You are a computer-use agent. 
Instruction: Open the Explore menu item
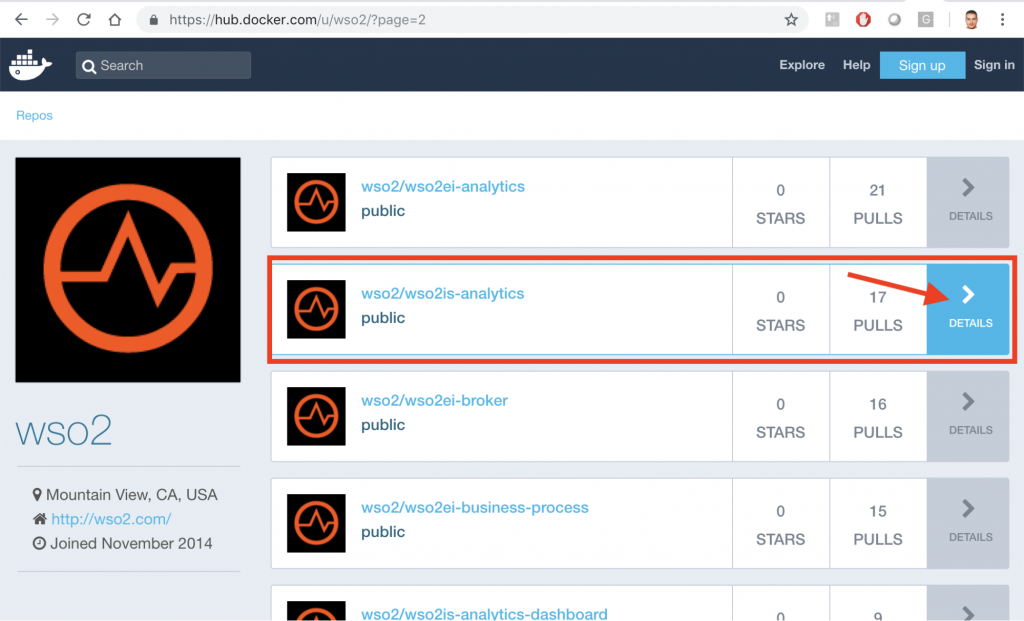pyautogui.click(x=802, y=65)
